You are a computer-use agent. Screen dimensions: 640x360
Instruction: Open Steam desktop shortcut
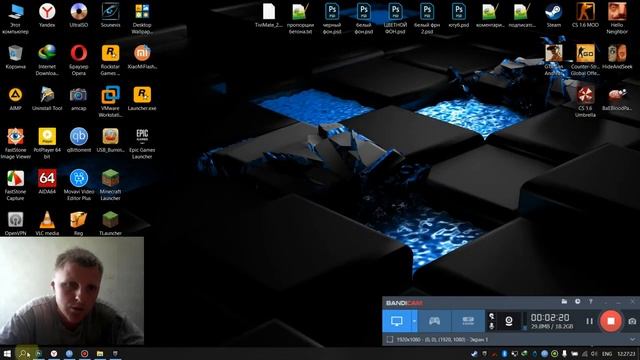point(554,16)
